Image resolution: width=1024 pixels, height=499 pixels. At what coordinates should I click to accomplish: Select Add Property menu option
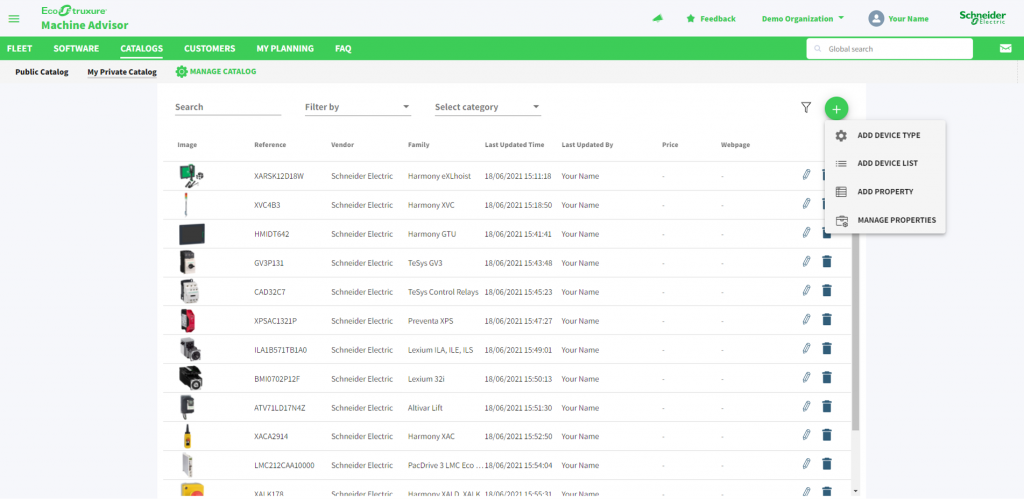[885, 192]
